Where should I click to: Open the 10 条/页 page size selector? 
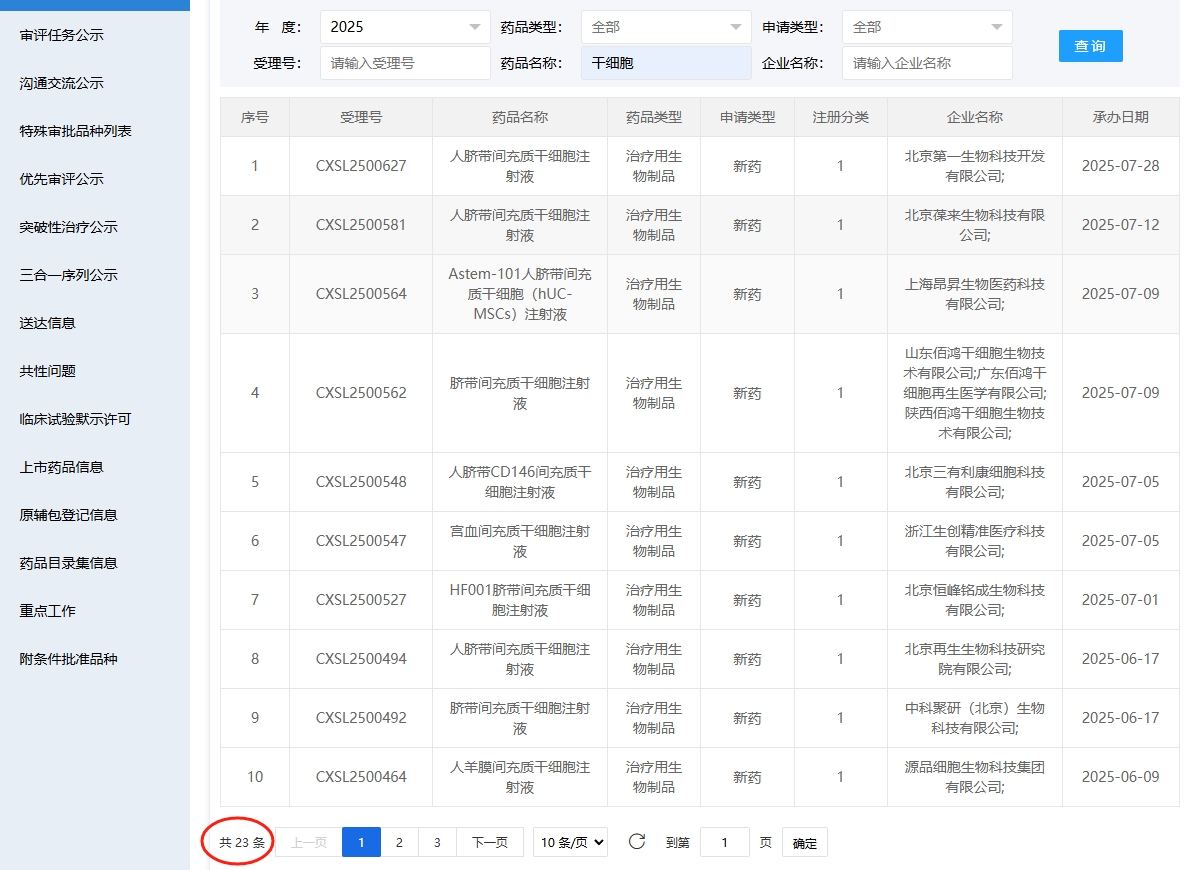570,843
